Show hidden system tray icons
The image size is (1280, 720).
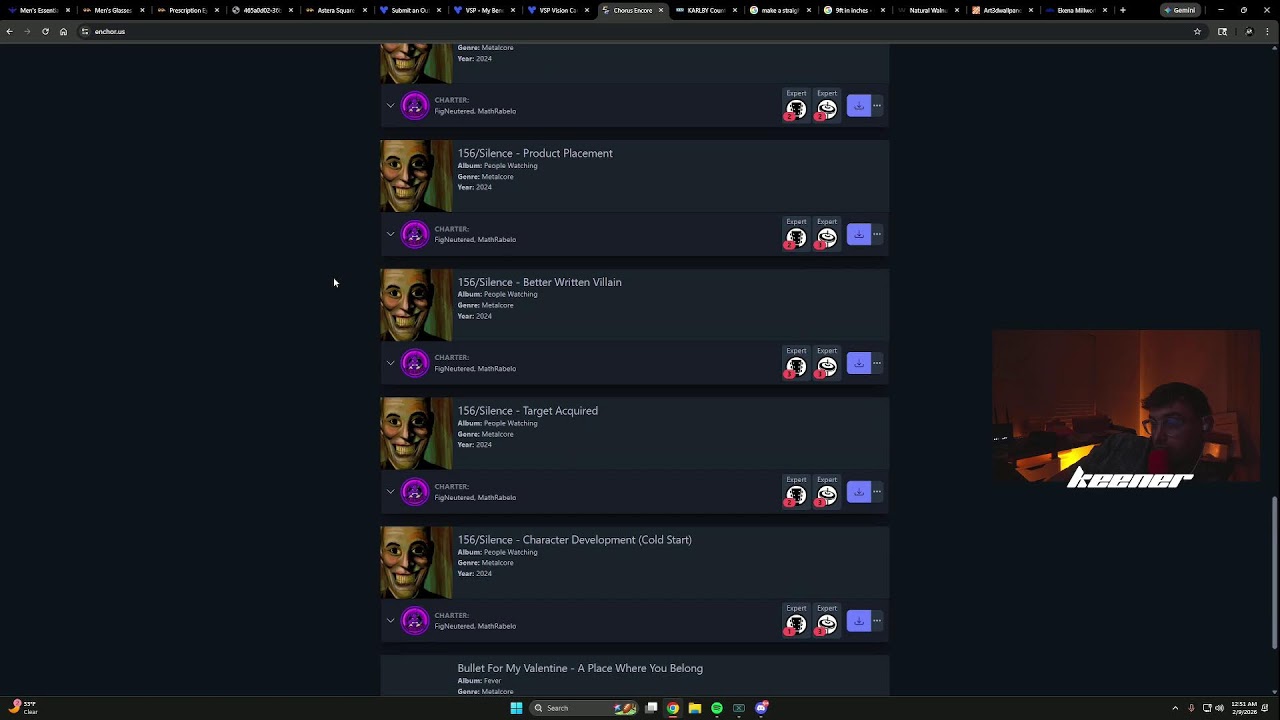tap(1175, 708)
